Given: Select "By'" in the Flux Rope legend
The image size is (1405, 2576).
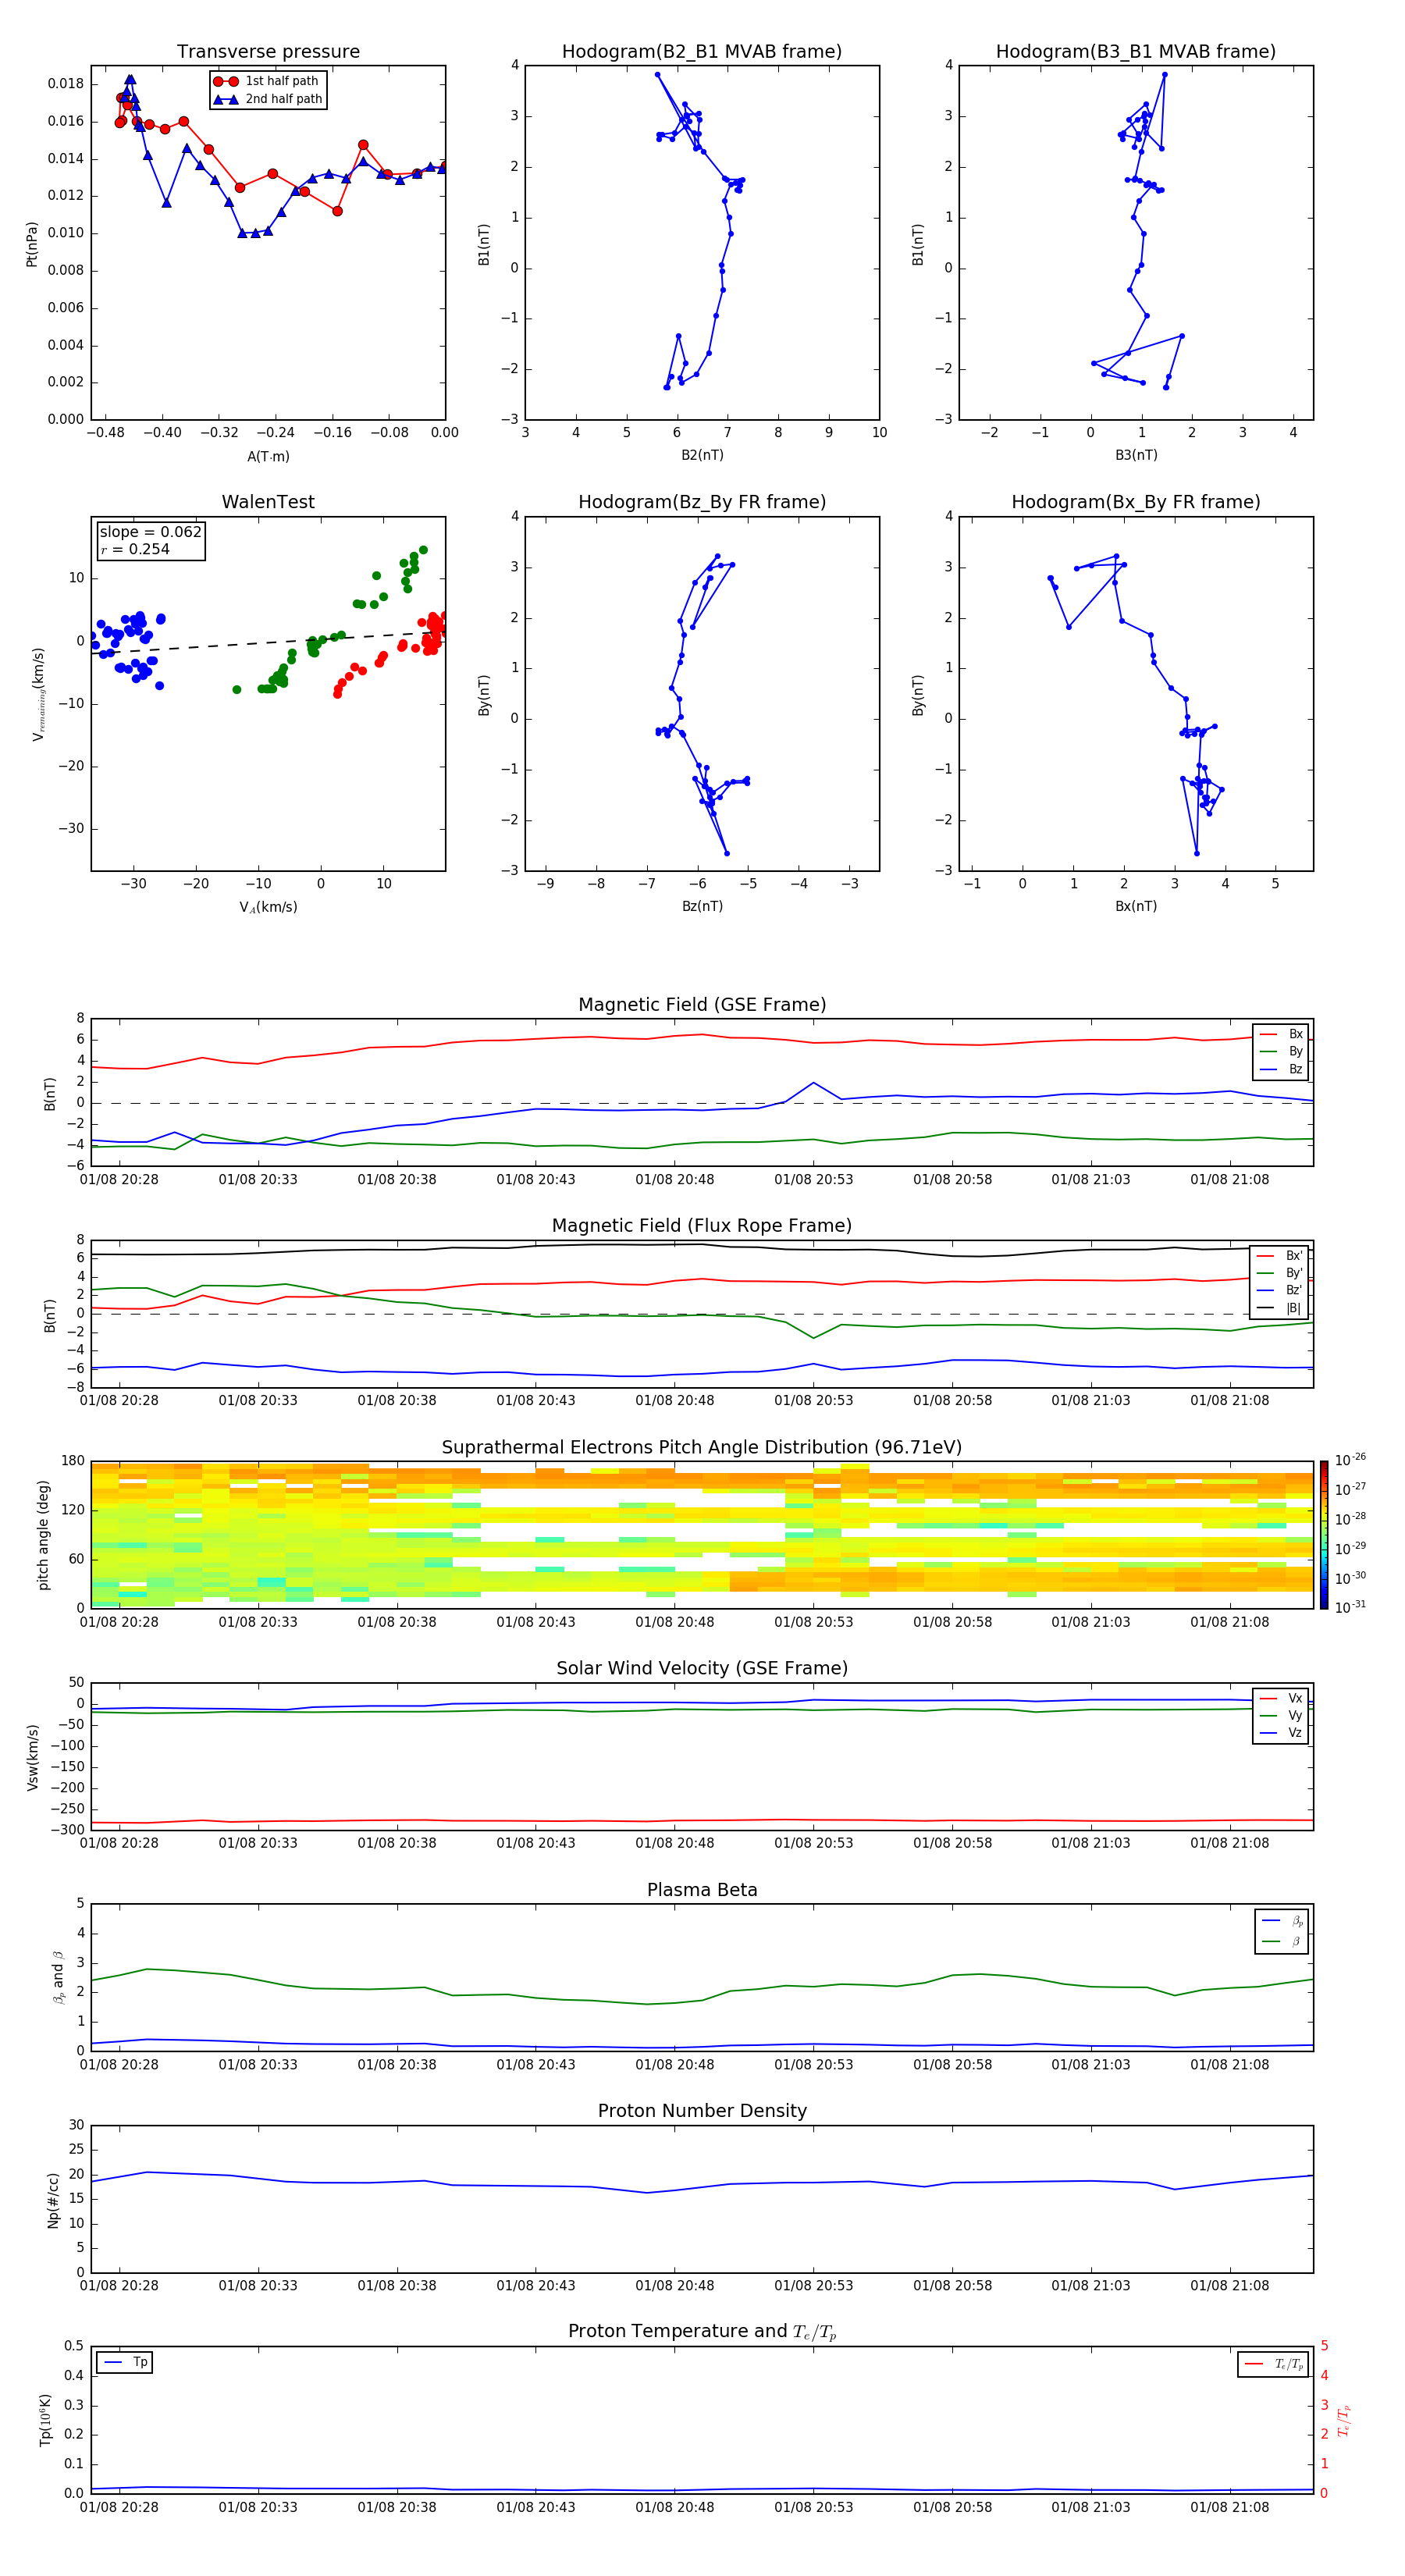Looking at the screenshot, I should pyautogui.click(x=1280, y=1273).
